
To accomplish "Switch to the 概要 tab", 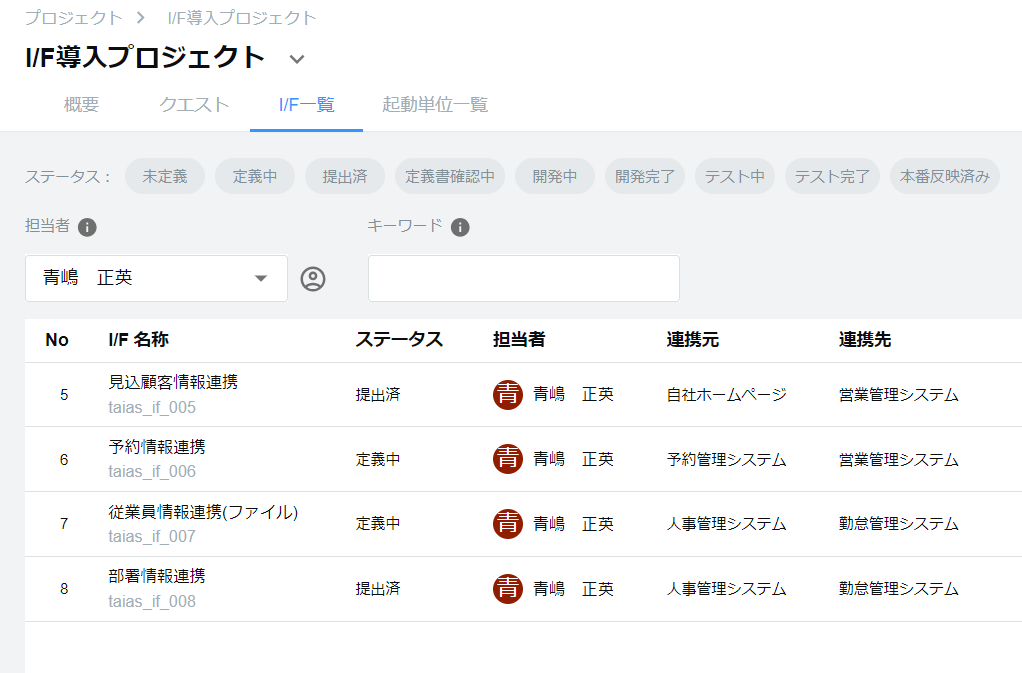I will pyautogui.click(x=81, y=105).
